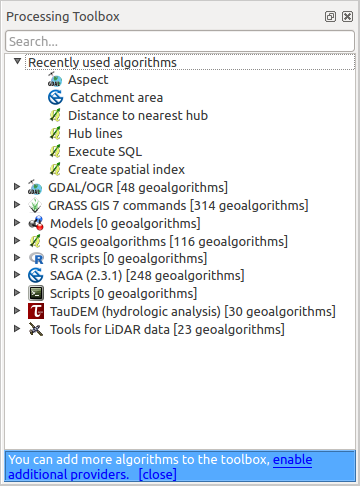Viewport: 360px width, 486px height.
Task: Select Models [0 geoalgorithms] row
Action: [125, 224]
